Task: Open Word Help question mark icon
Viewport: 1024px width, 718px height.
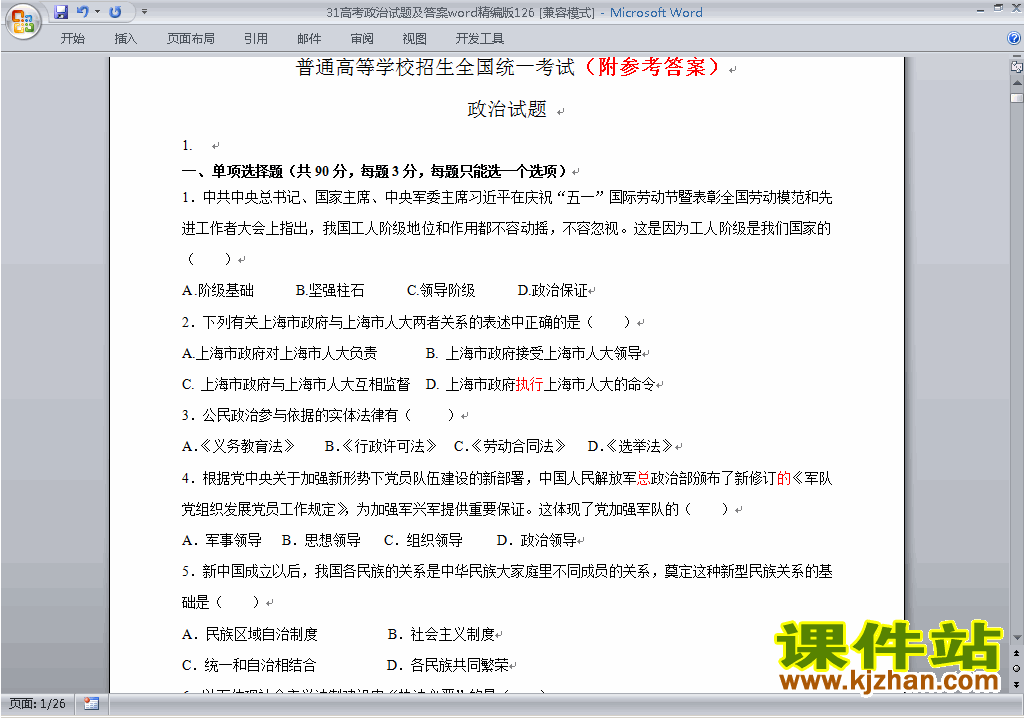Action: pyautogui.click(x=1014, y=39)
